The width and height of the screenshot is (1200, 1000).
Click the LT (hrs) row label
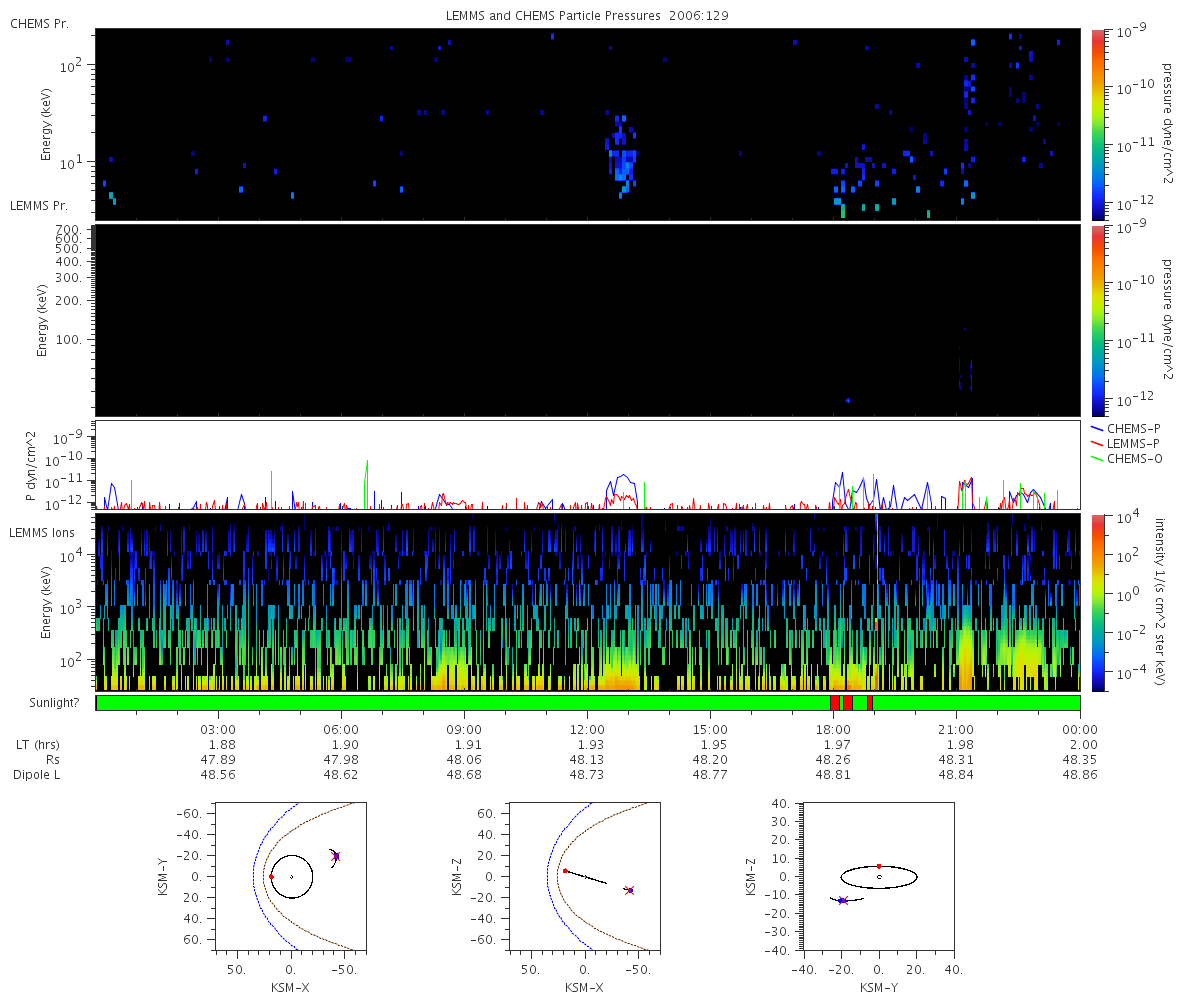(x=37, y=745)
